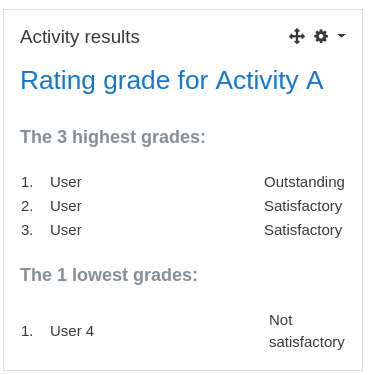Open the block actions gear icon
370x375 pixels.
click(x=321, y=36)
